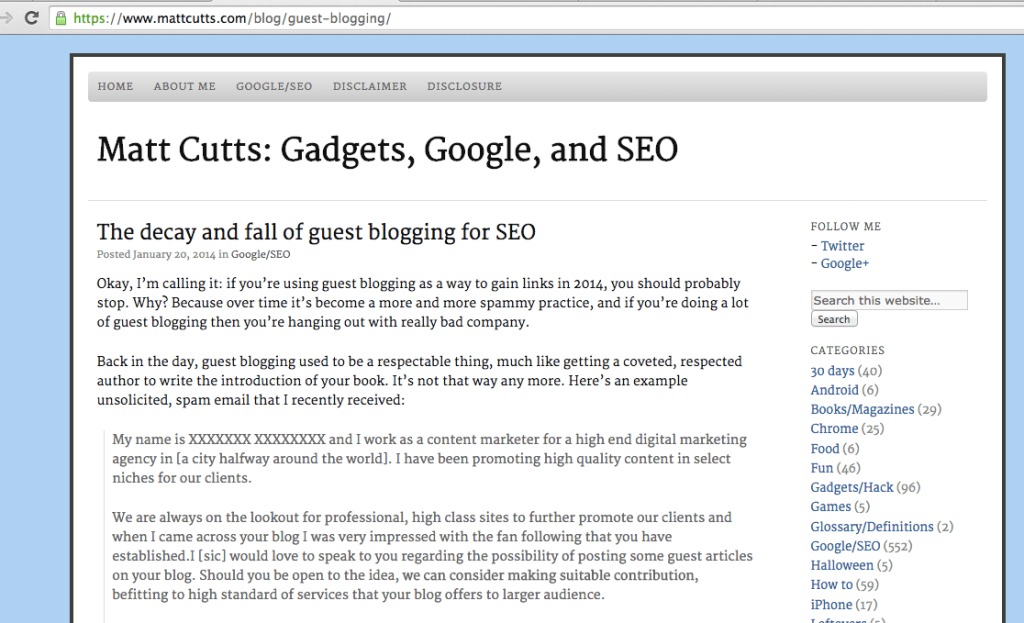Open the Games category
Image resolution: width=1024 pixels, height=623 pixels.
[x=831, y=507]
